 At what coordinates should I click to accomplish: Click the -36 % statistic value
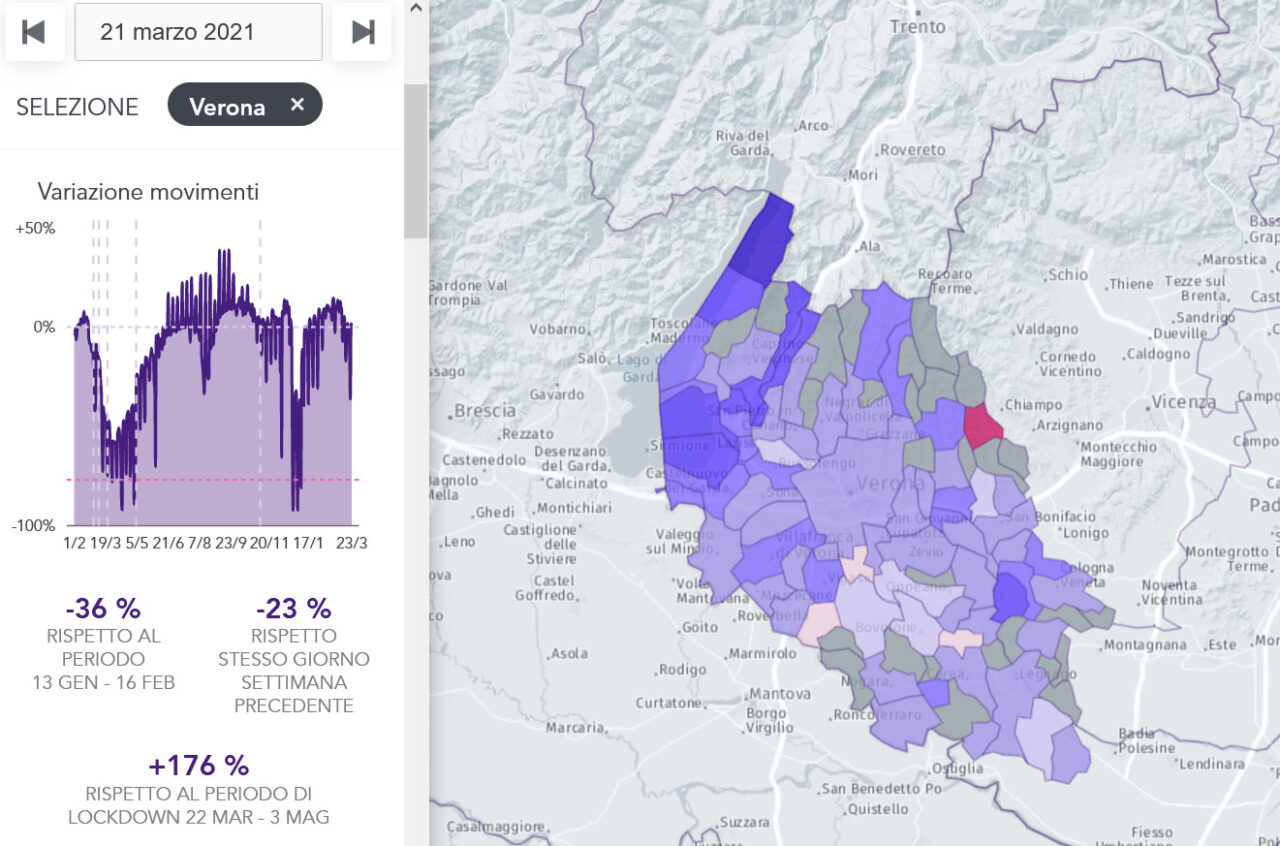pos(103,608)
